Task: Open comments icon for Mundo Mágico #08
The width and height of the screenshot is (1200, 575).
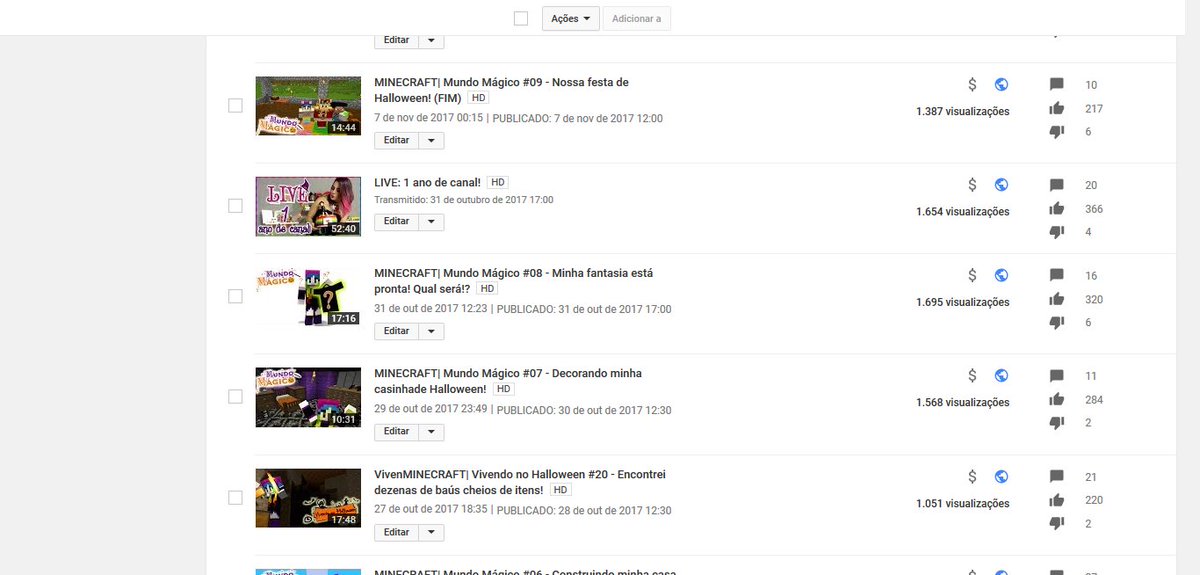Action: pos(1056,275)
